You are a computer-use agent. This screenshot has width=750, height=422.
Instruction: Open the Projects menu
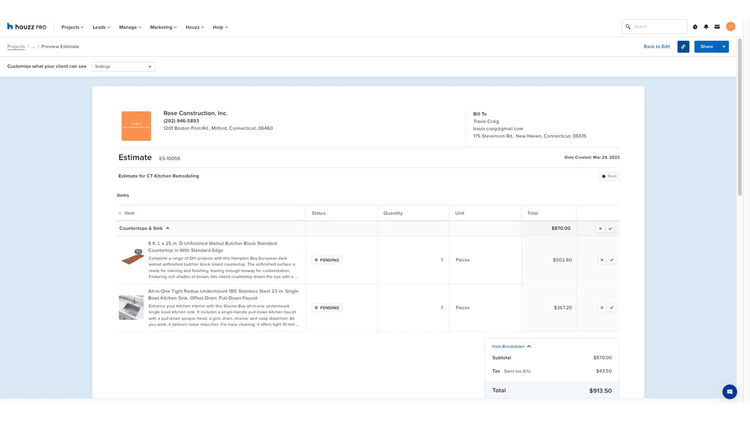coord(72,27)
